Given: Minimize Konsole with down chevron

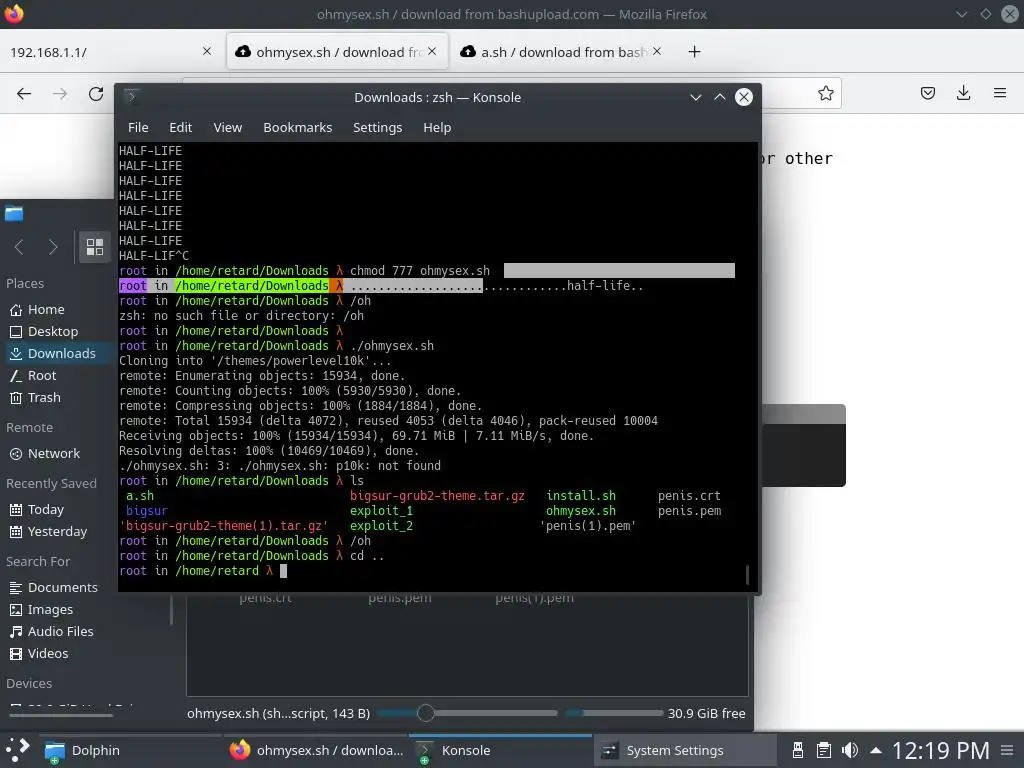Looking at the screenshot, I should point(696,97).
